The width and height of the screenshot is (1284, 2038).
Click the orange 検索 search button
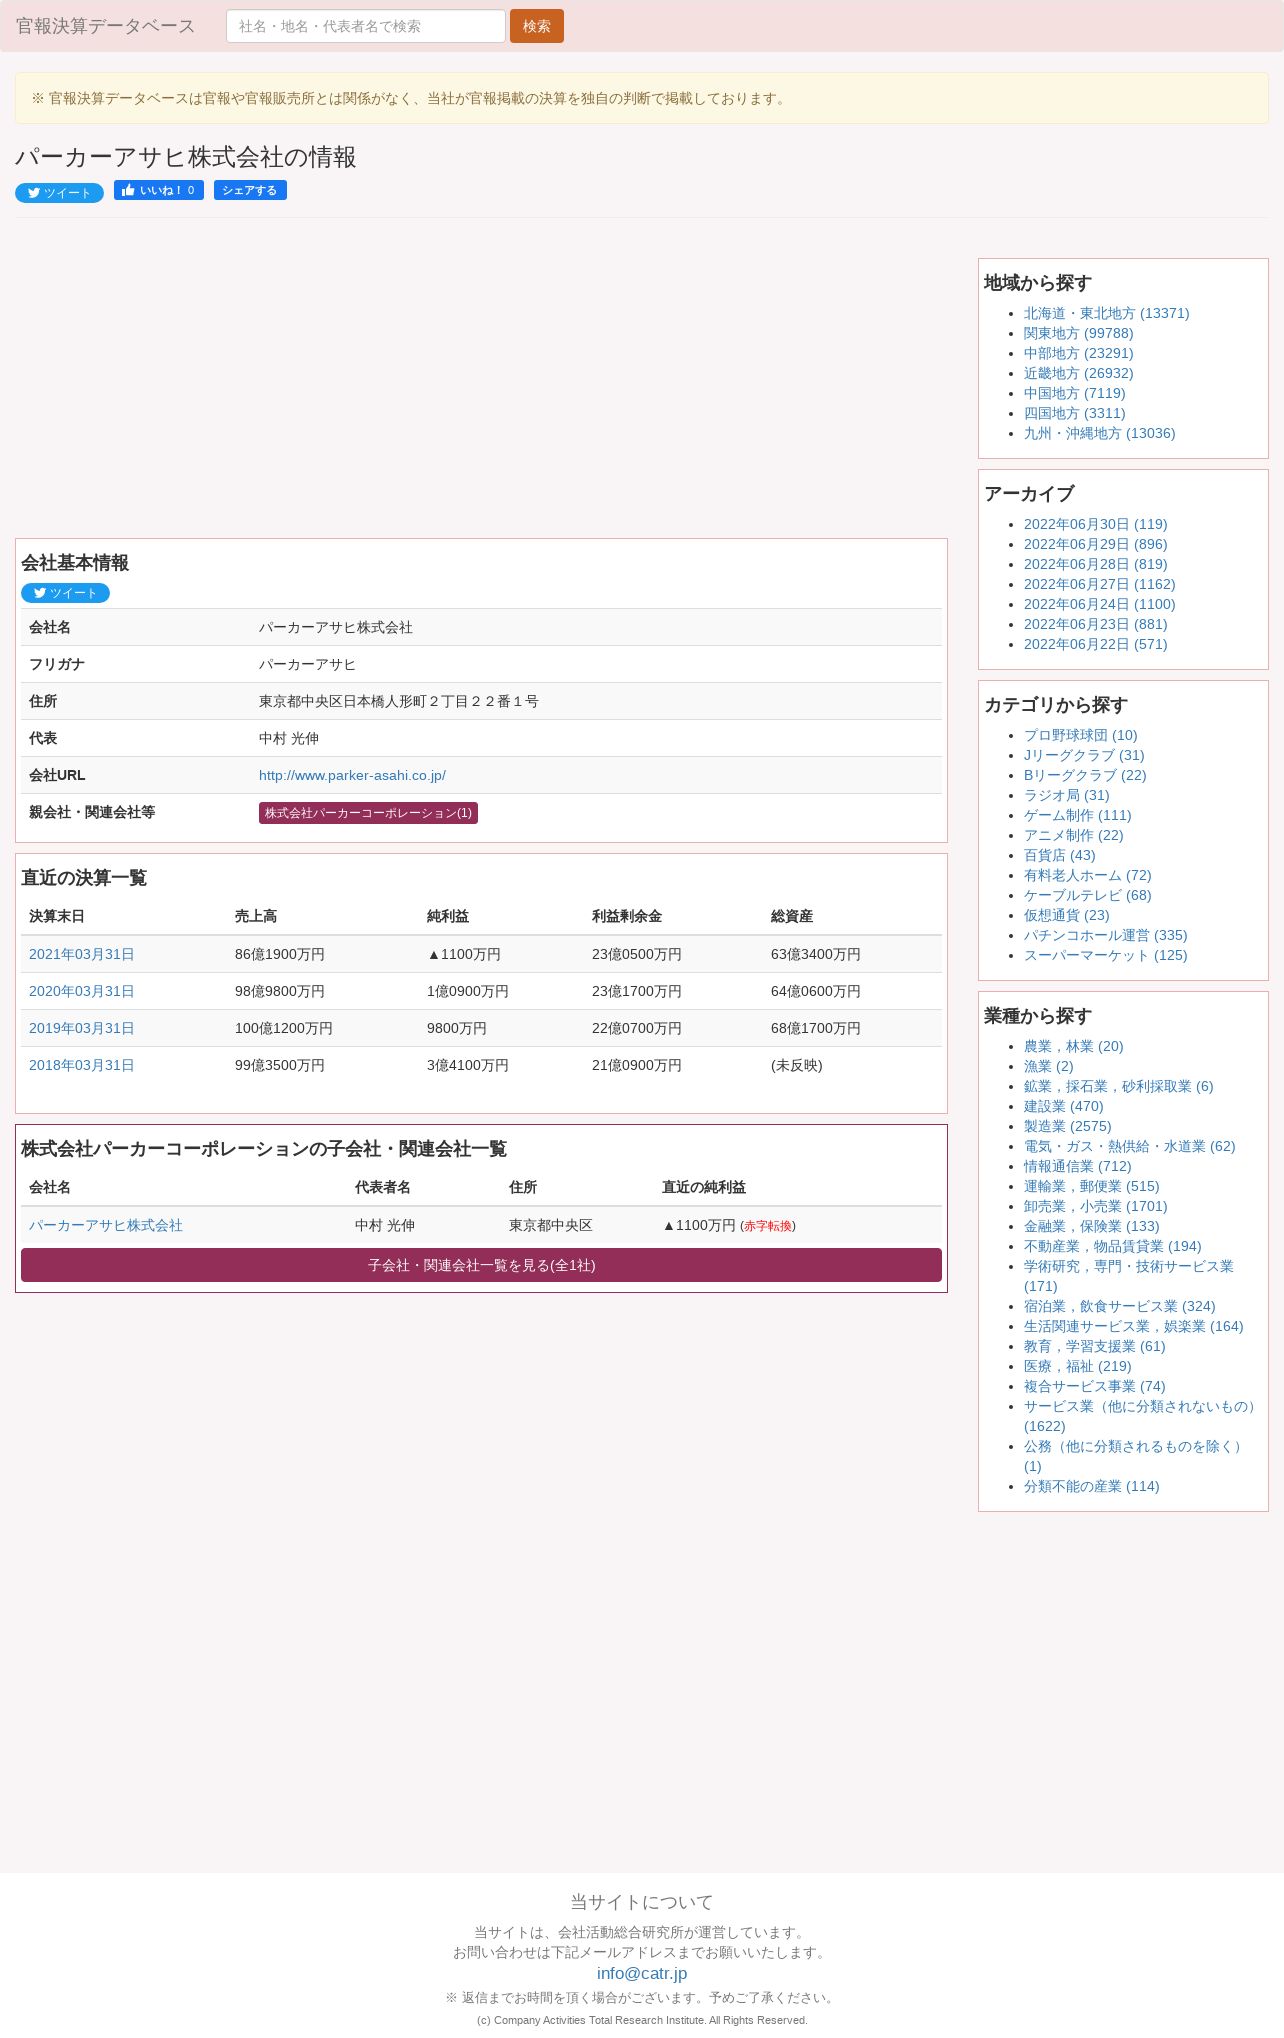click(537, 26)
